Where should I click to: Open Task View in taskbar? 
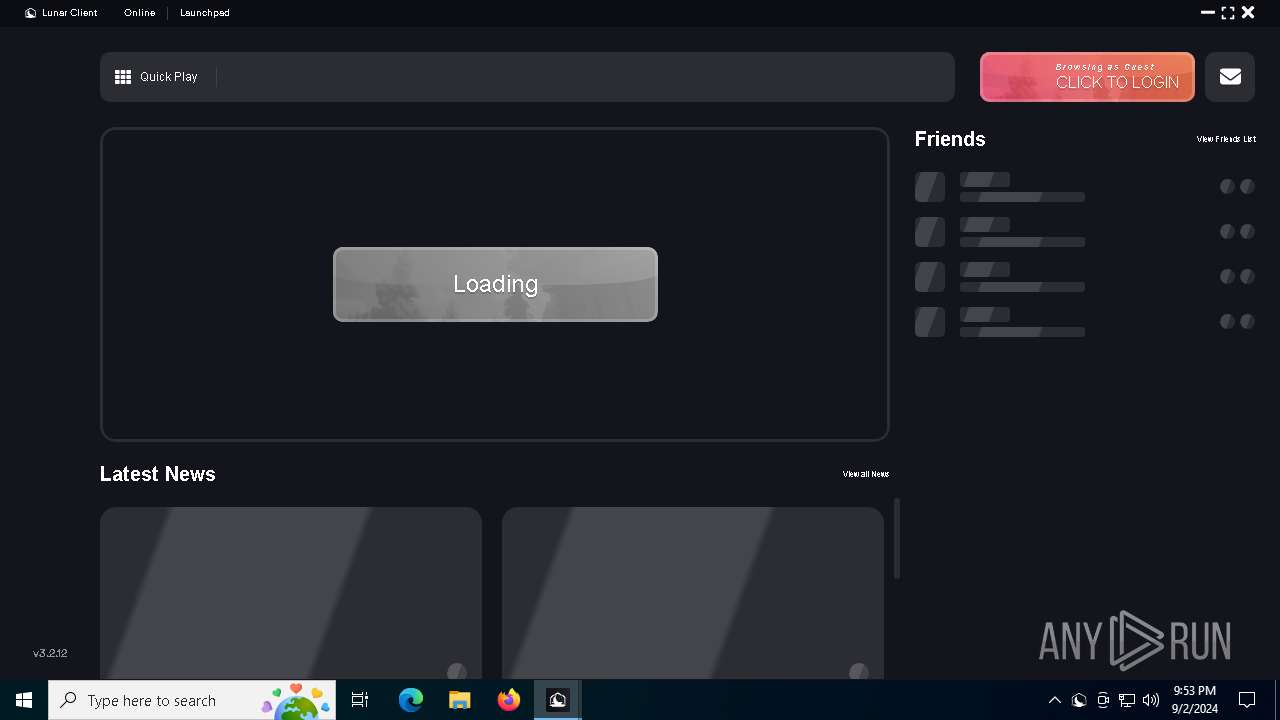(360, 700)
